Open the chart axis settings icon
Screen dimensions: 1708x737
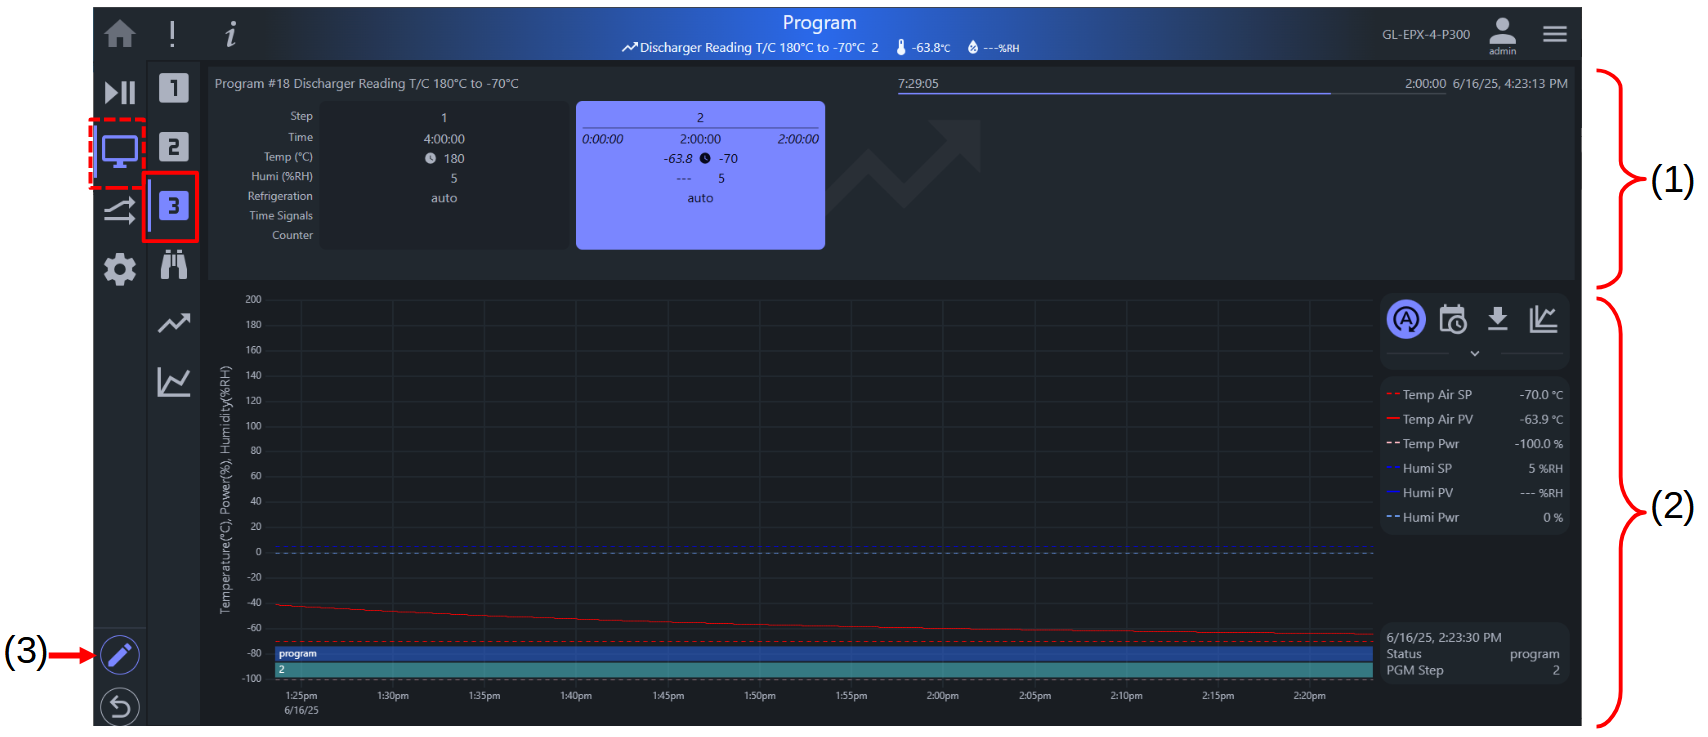pyautogui.click(x=1543, y=319)
